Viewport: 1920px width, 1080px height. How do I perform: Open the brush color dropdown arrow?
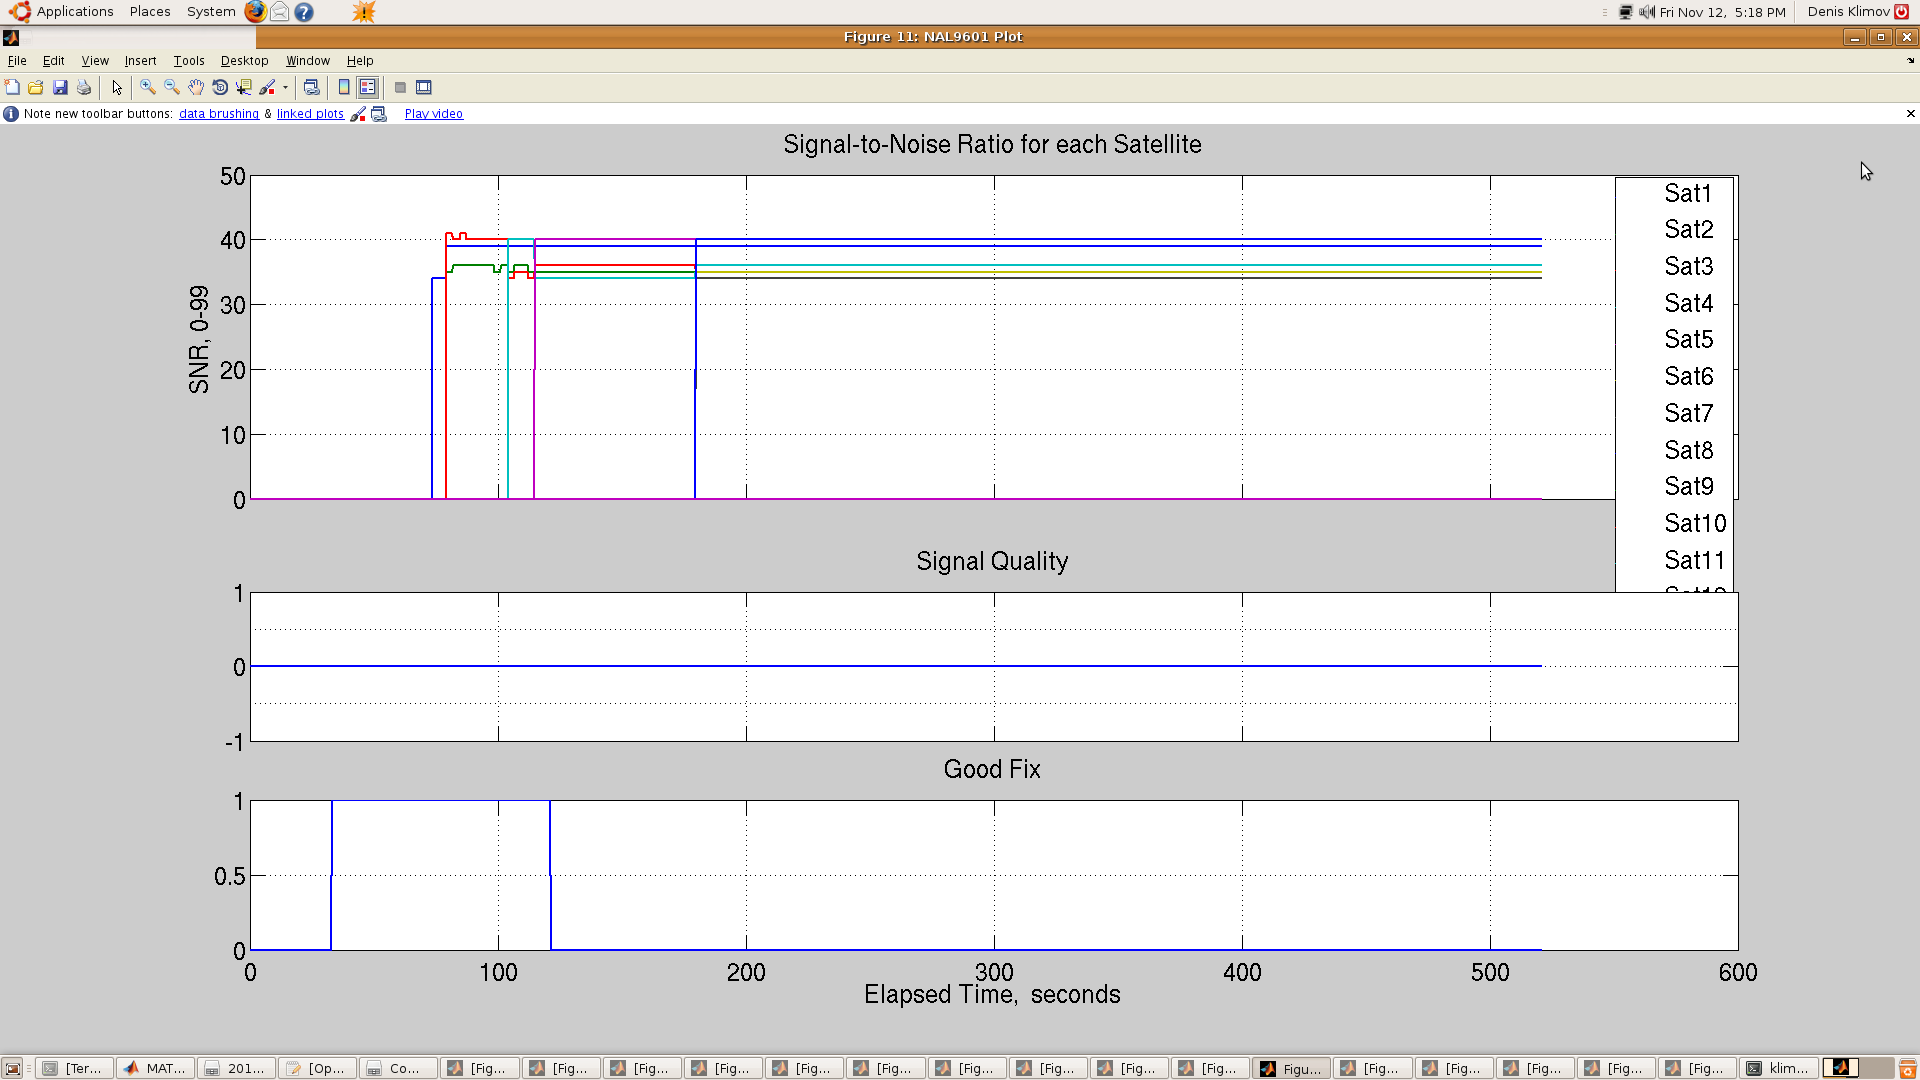pos(285,88)
